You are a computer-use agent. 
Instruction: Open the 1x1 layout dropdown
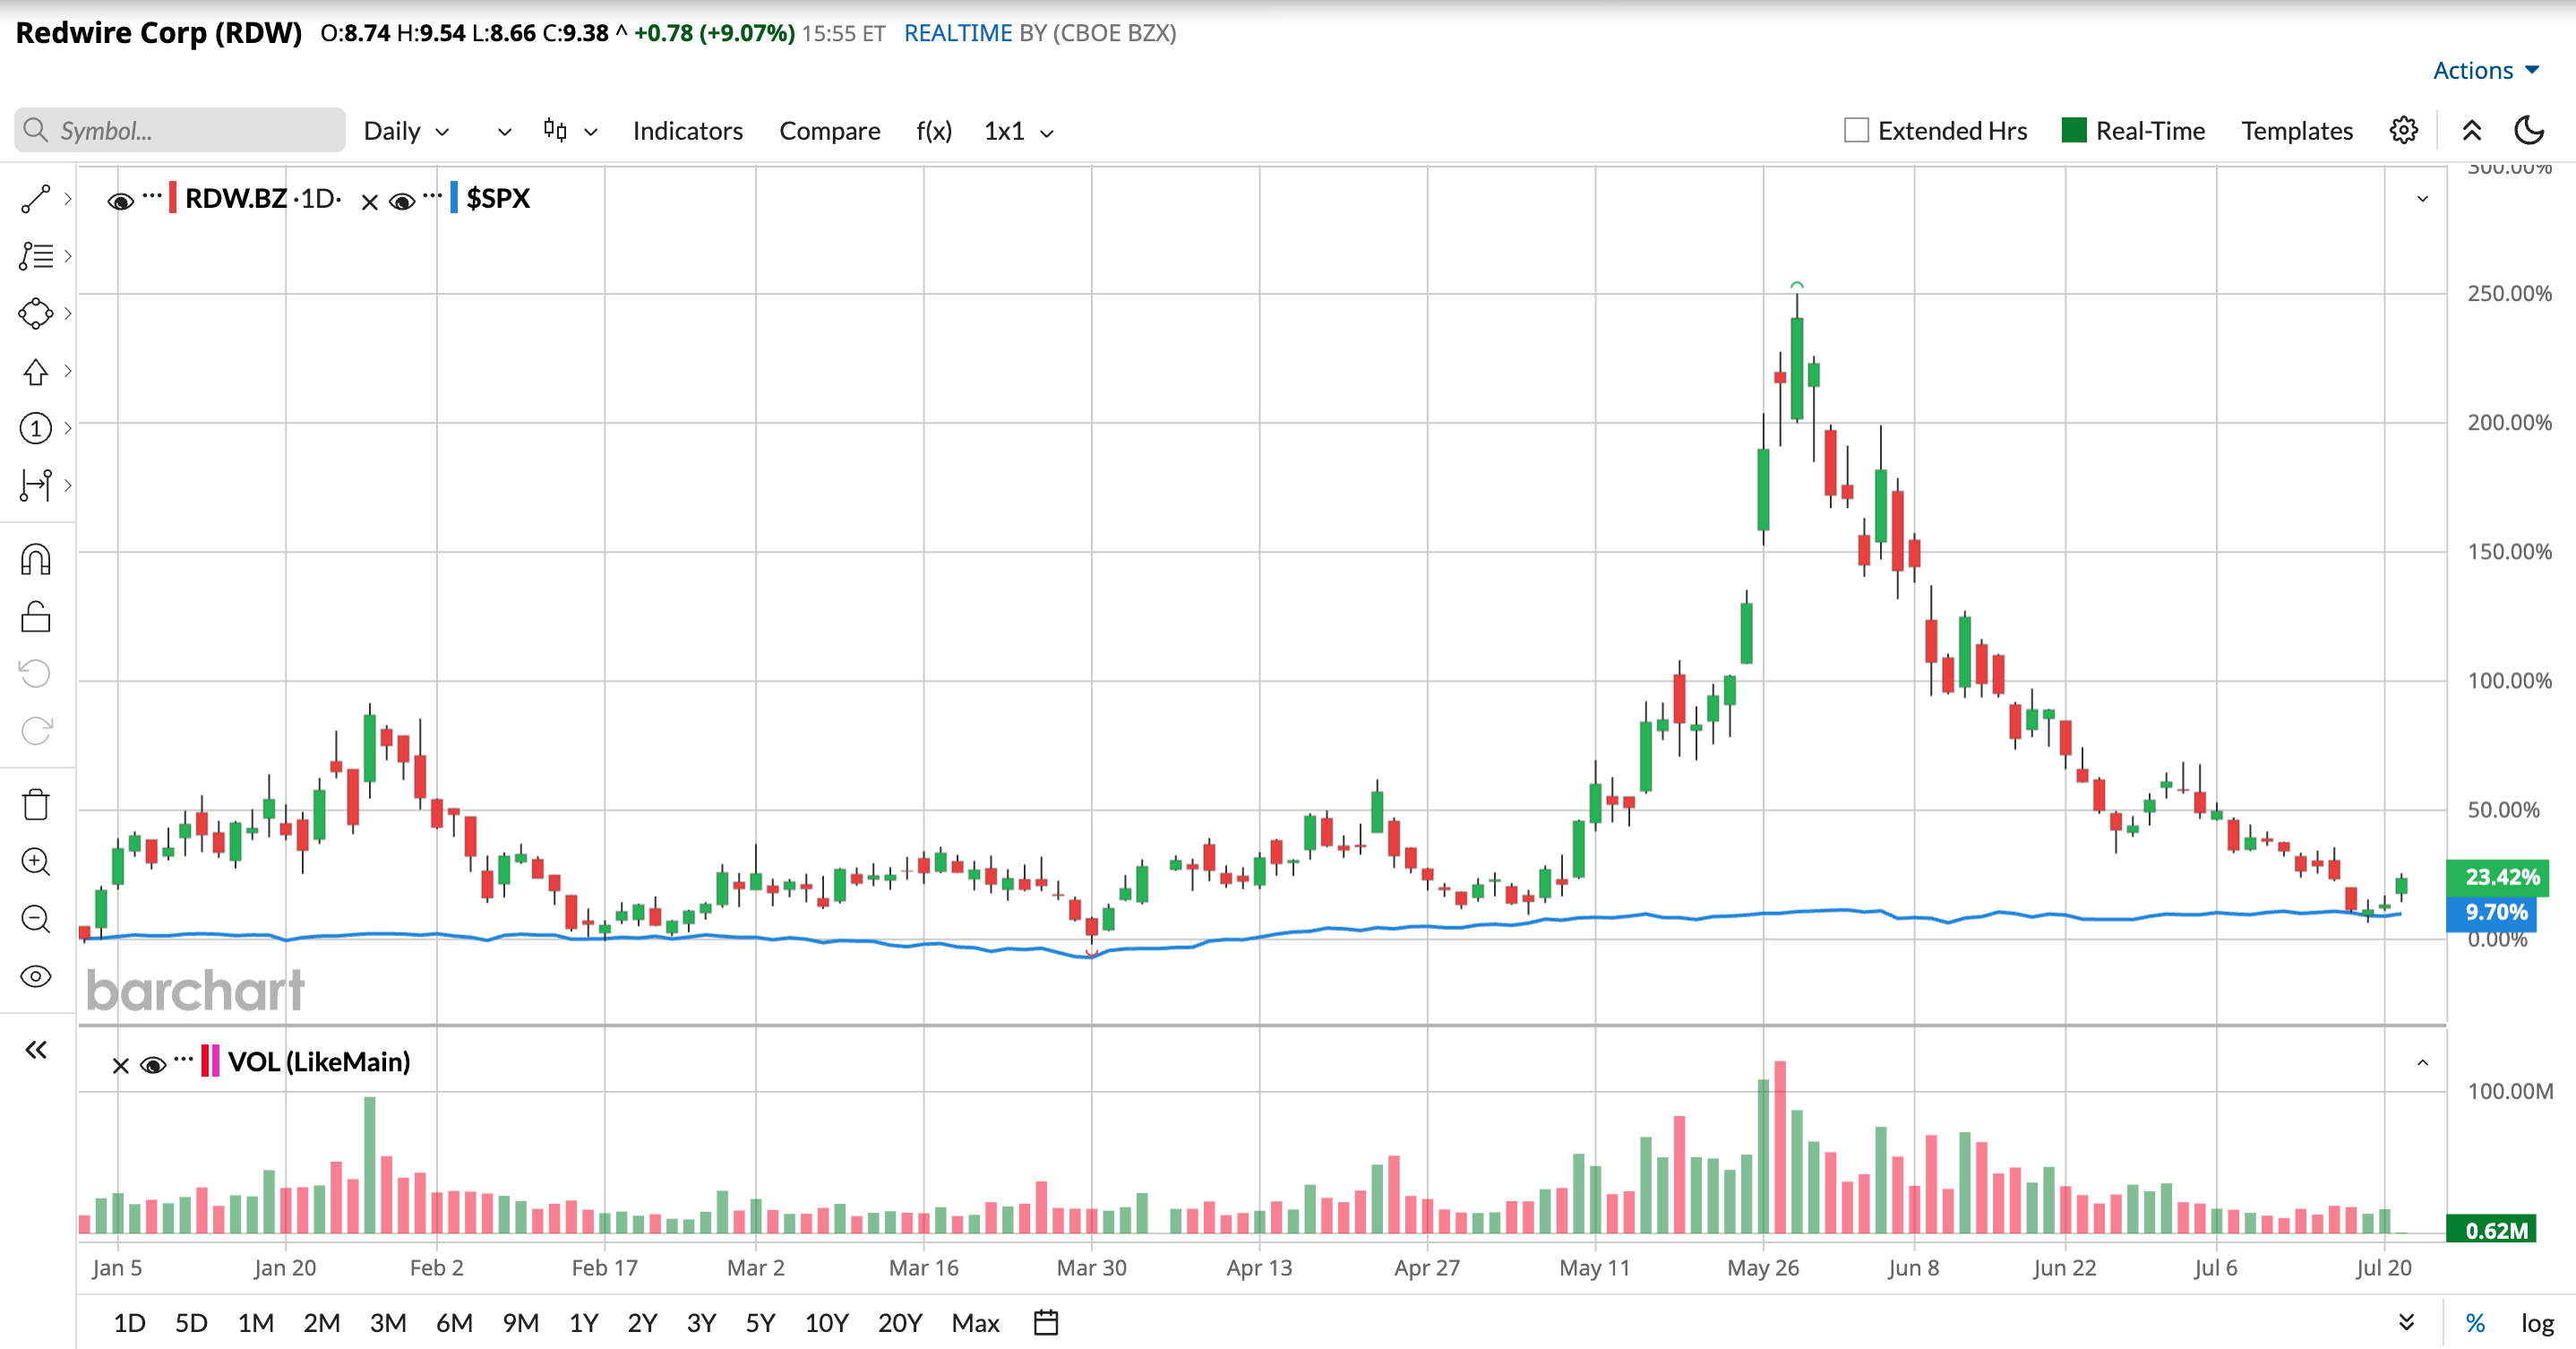click(x=1018, y=130)
